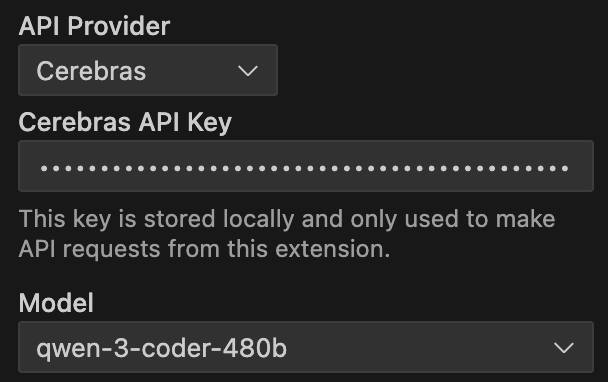608x382 pixels.
Task: Click the Cerebras API Key label
Action: point(125,123)
